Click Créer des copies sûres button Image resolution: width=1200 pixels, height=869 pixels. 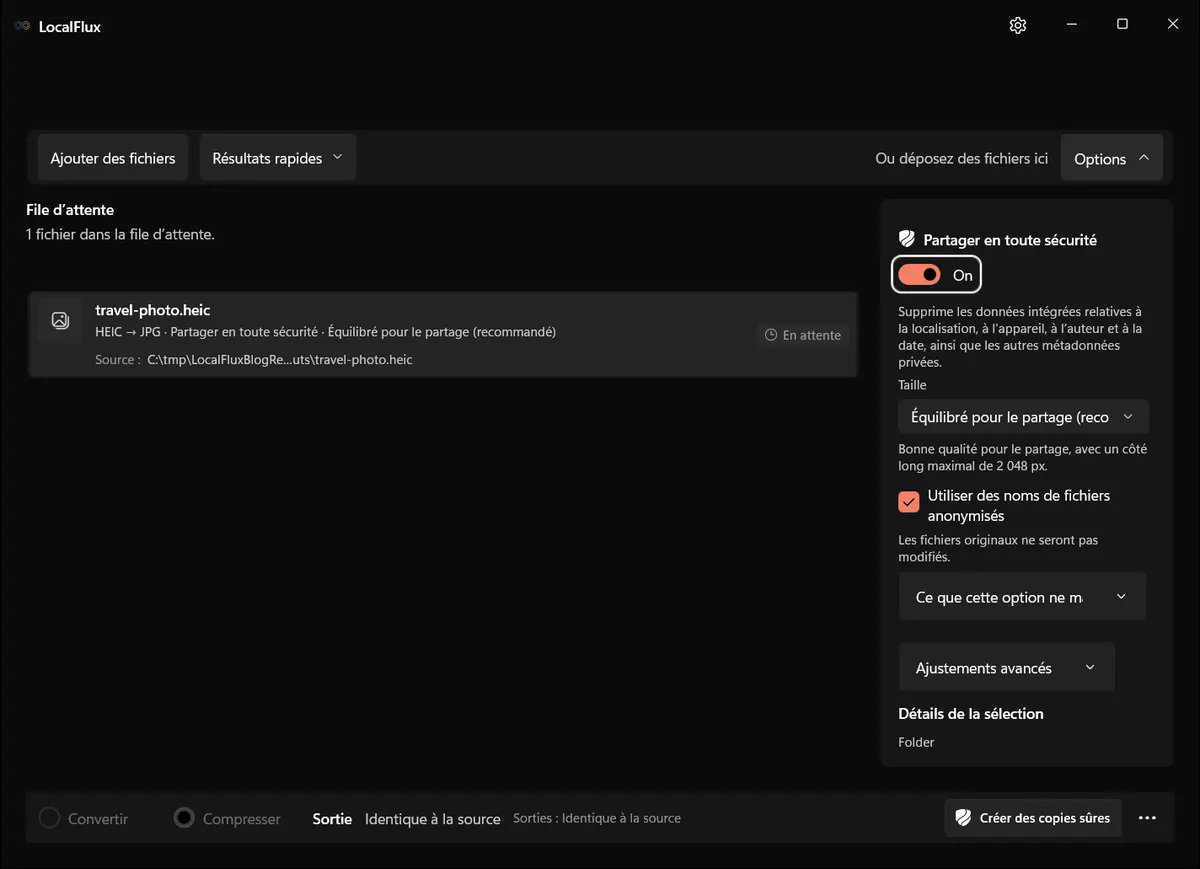pos(1033,818)
